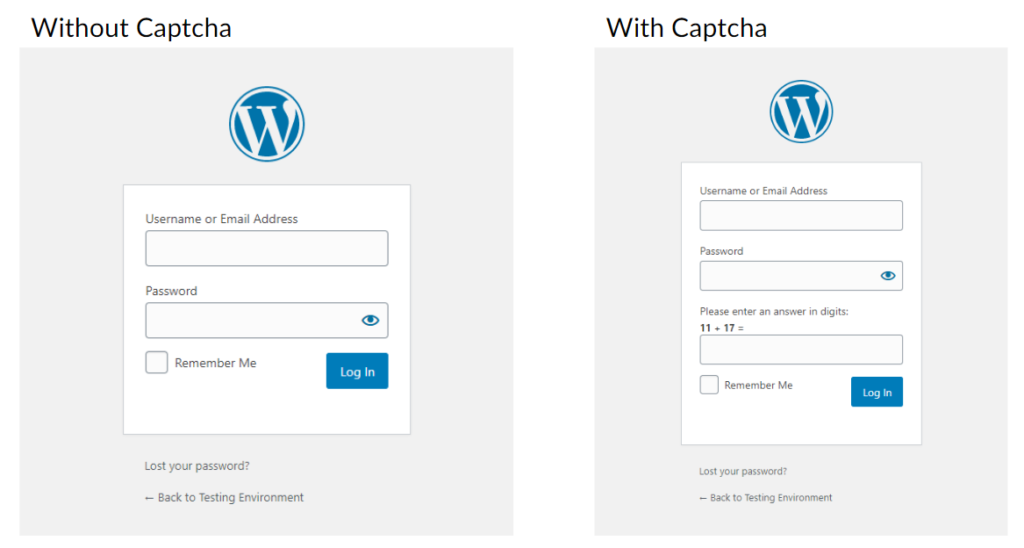Image resolution: width=1024 pixels, height=548 pixels.
Task: Click the Password label in With Captcha form
Action: [722, 251]
